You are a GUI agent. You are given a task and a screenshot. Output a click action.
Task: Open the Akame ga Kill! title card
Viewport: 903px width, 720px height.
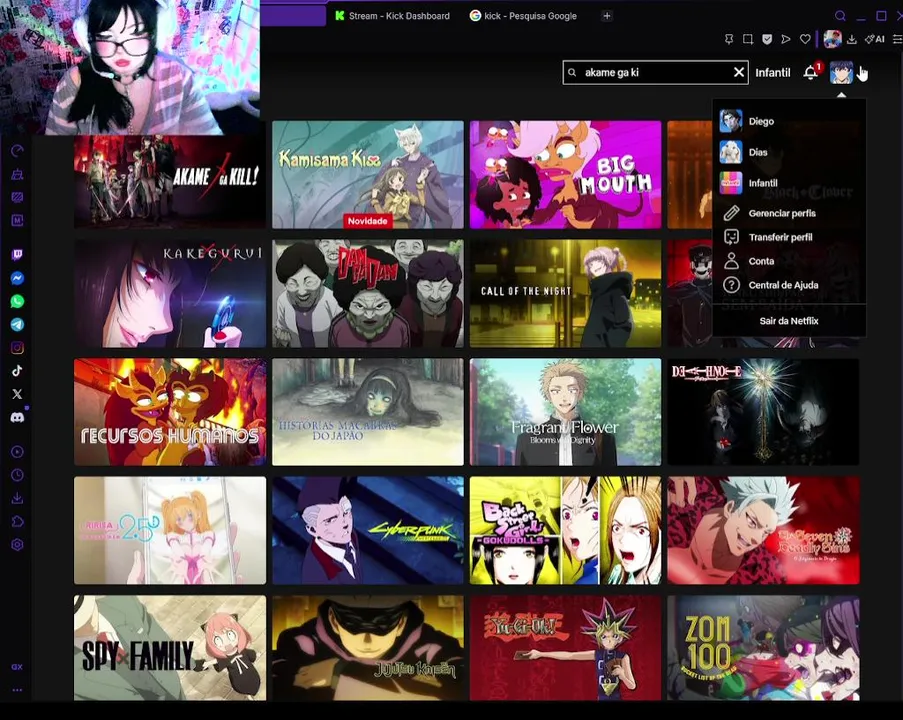[170, 181]
